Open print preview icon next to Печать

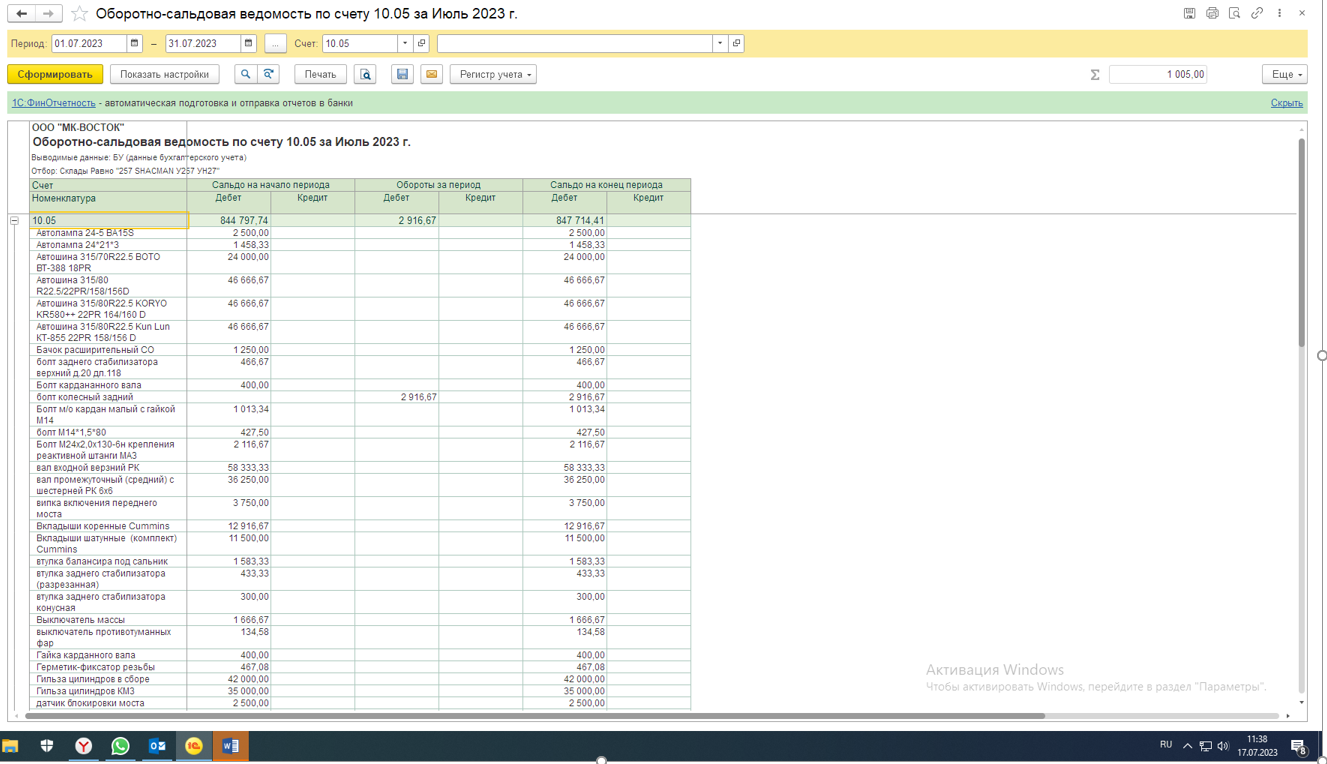pos(366,74)
